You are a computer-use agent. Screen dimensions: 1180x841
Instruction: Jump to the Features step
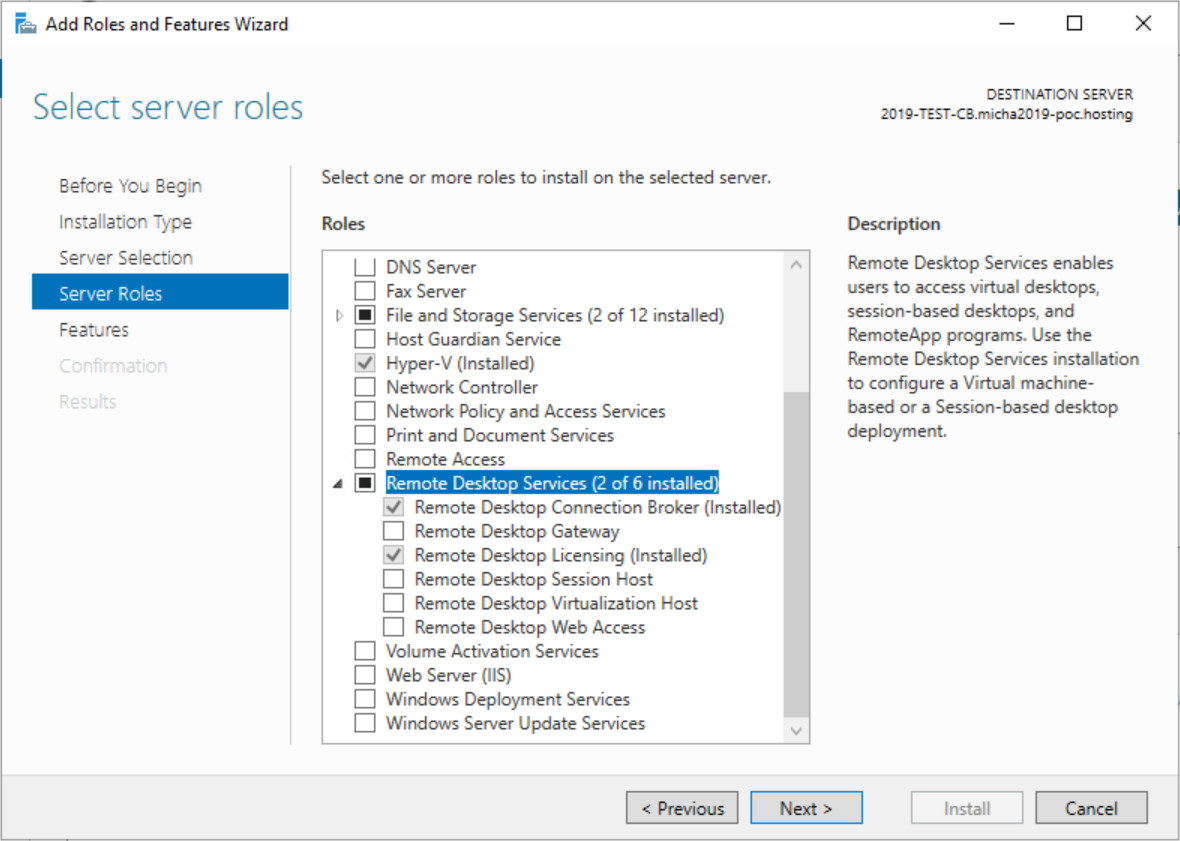(x=94, y=329)
